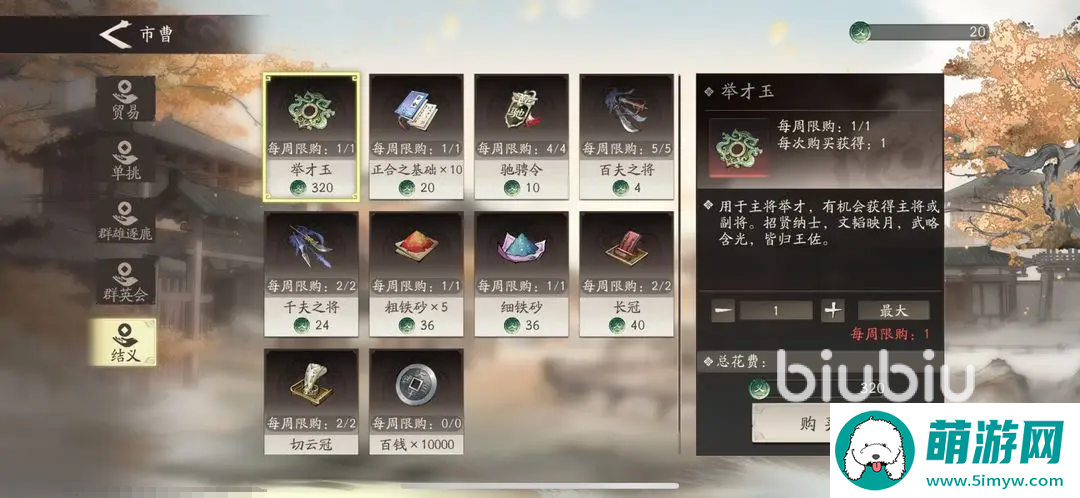Screen dimensions: 1080x498
Task: Switch to the 单挑 tab
Action: click(125, 160)
